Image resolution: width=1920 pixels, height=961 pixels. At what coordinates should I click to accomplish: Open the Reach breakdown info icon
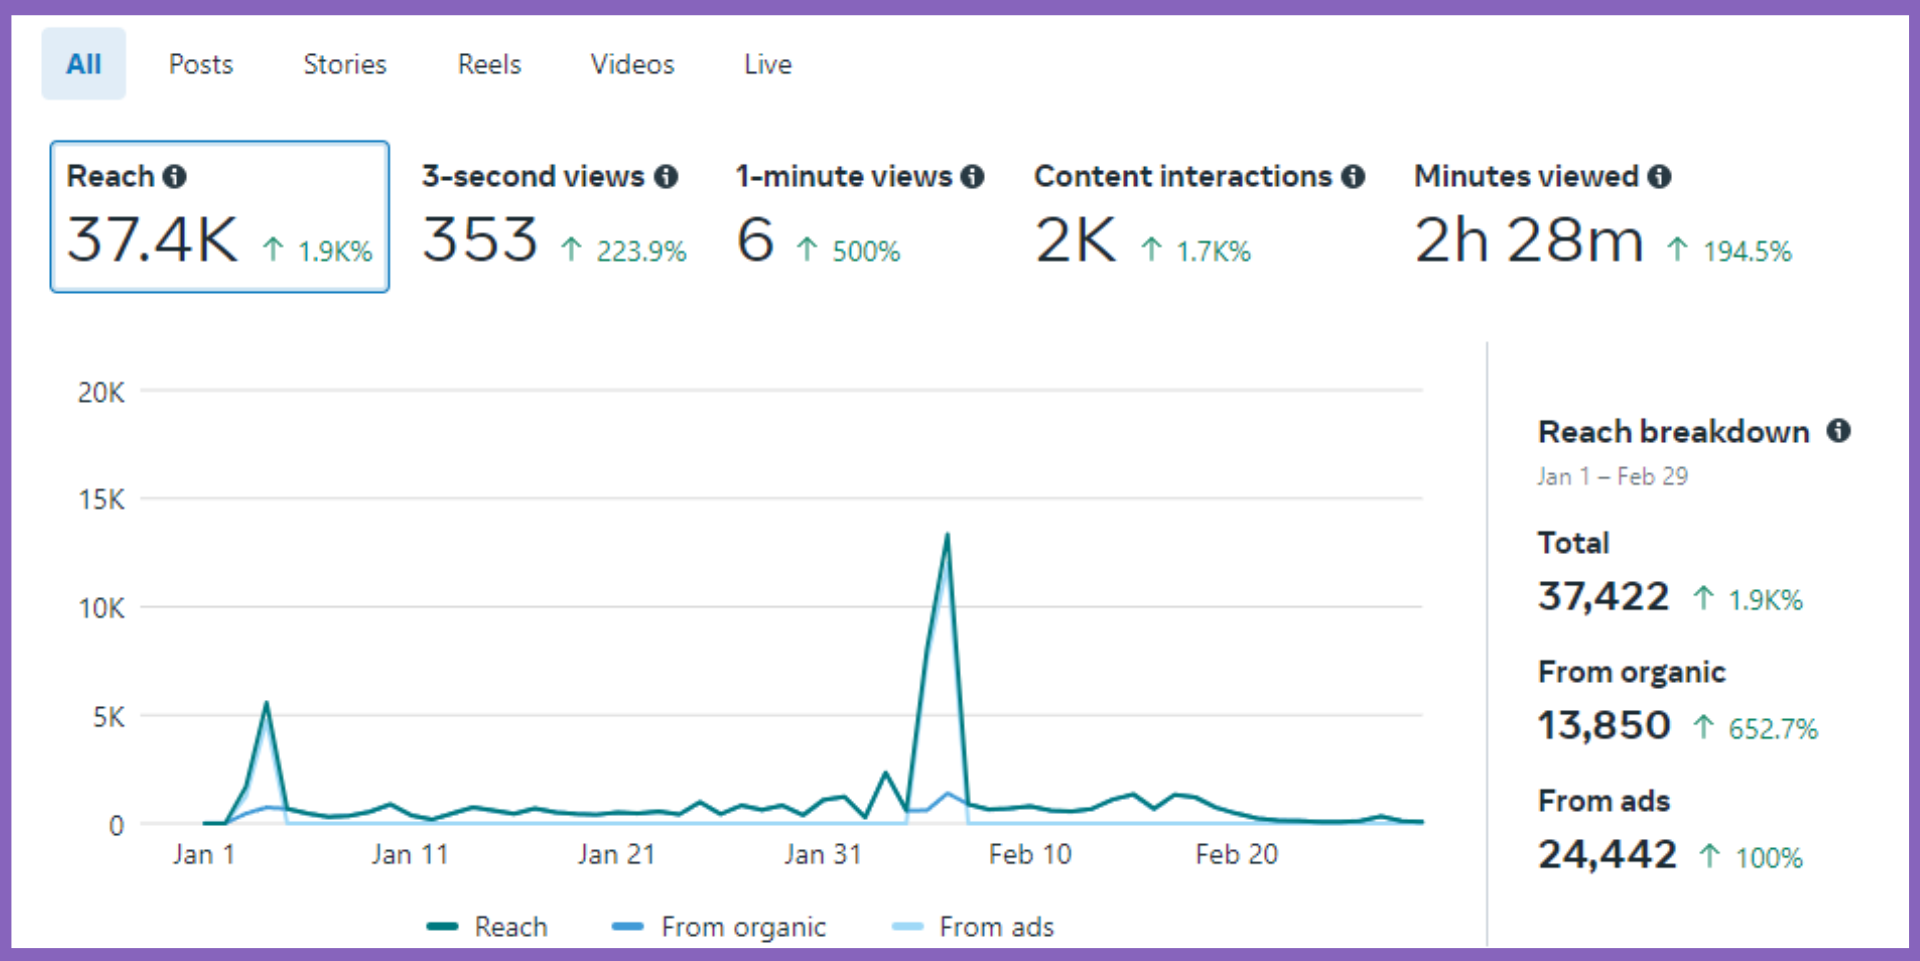click(x=1838, y=431)
